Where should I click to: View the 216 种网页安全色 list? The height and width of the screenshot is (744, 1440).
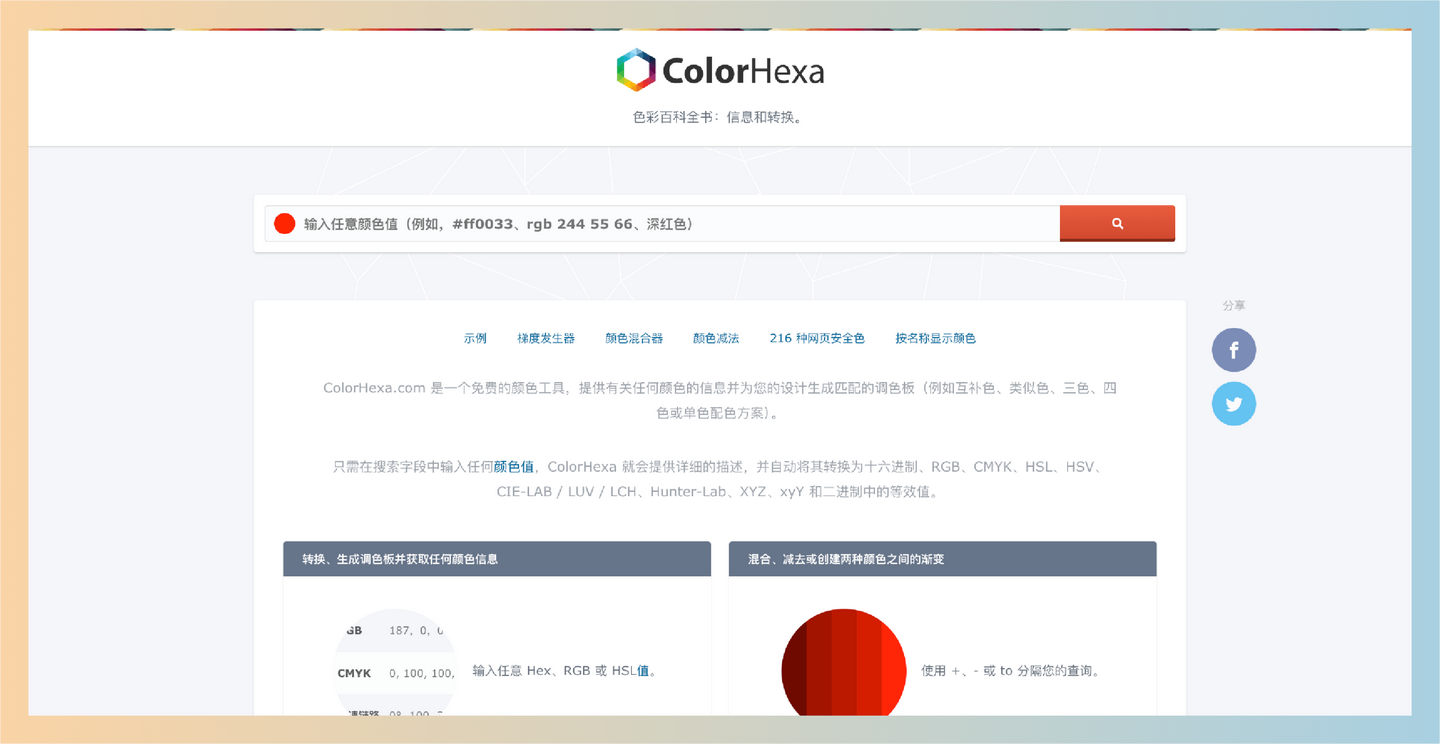point(816,338)
